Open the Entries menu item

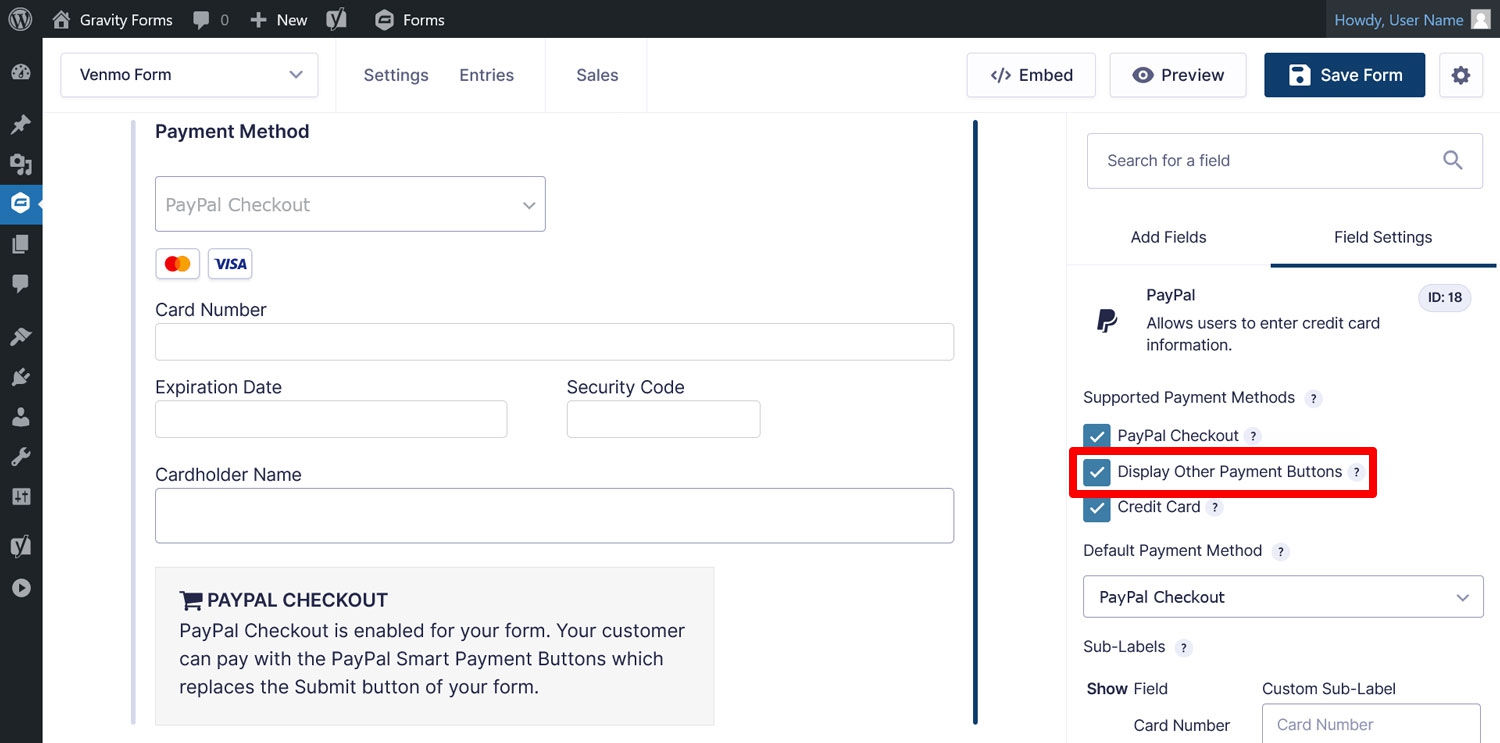click(x=486, y=75)
